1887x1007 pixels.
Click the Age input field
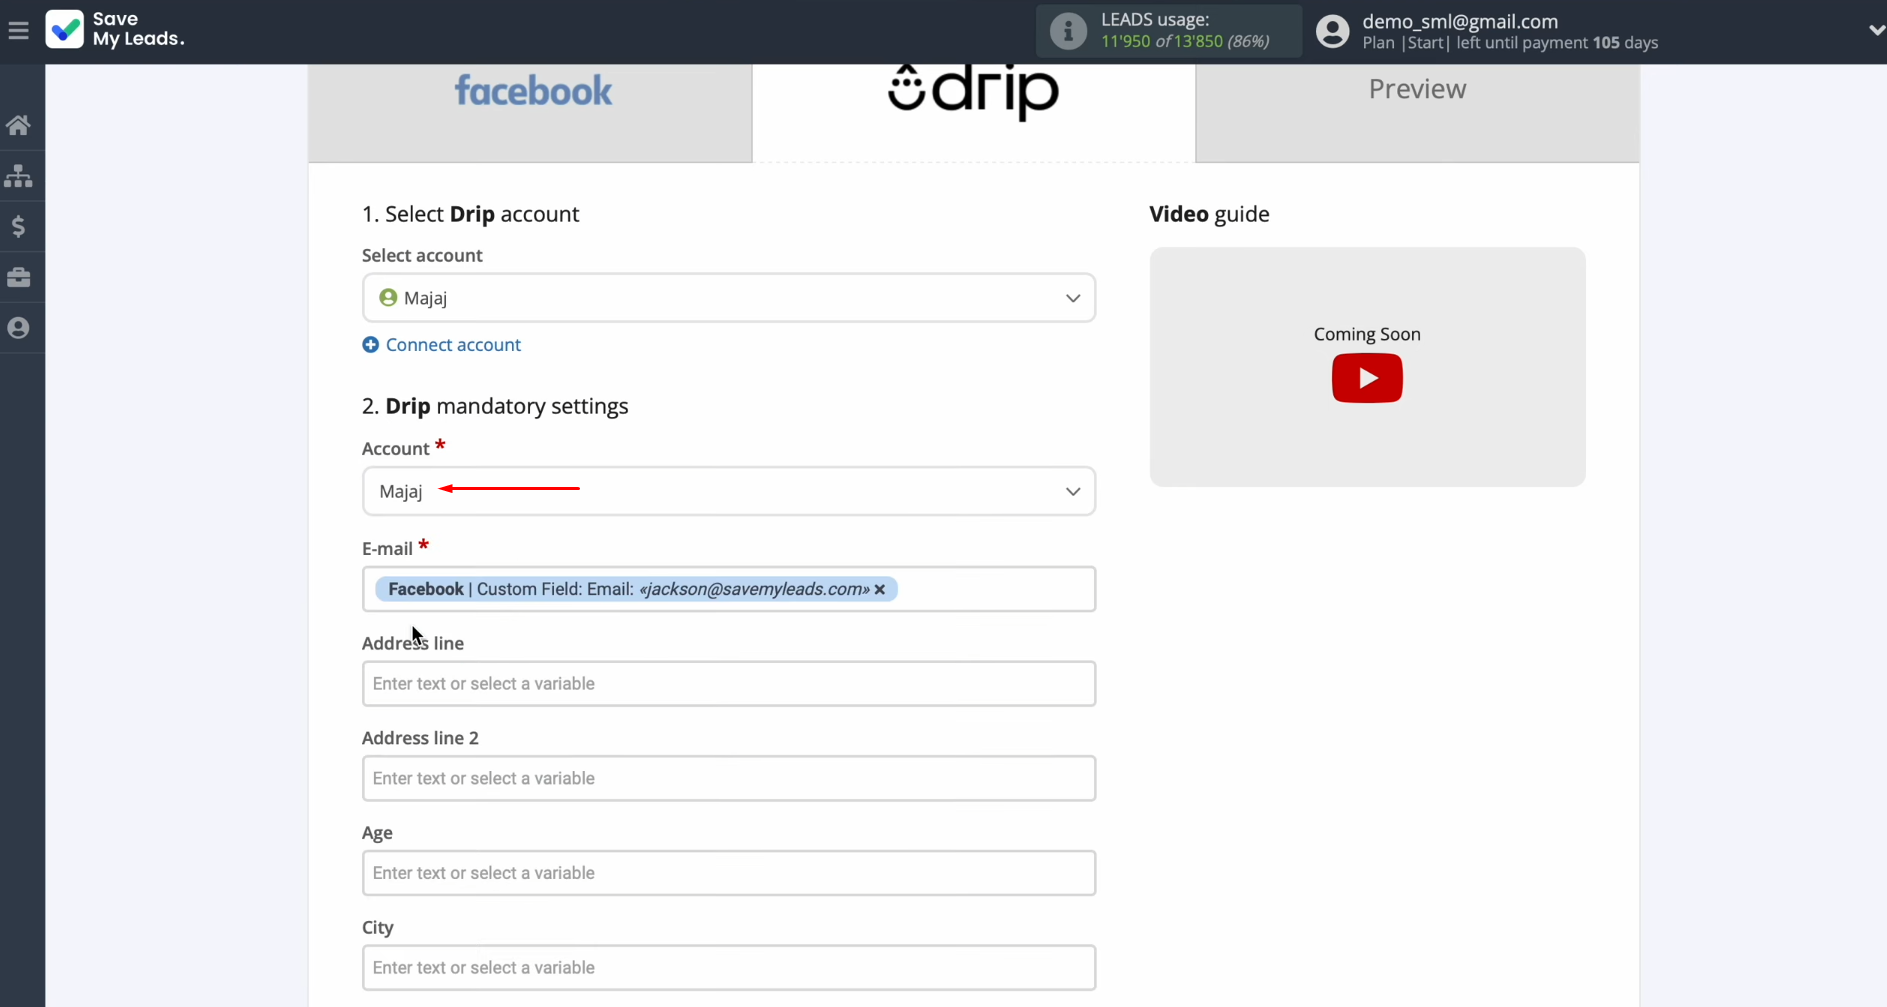729,873
